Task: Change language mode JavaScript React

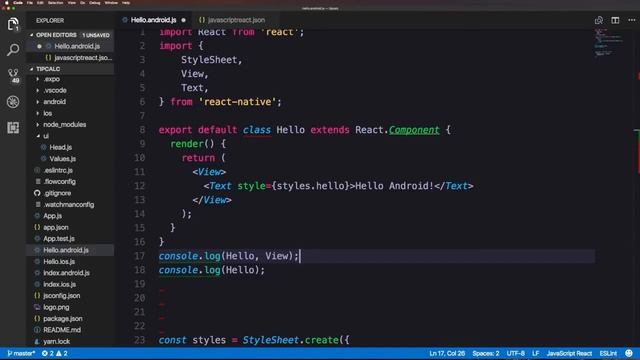Action: pyautogui.click(x=569, y=353)
